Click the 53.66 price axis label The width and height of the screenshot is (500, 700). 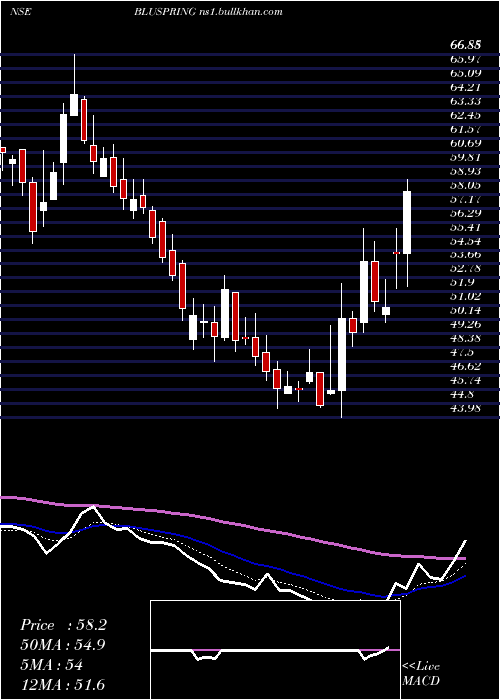(466, 255)
